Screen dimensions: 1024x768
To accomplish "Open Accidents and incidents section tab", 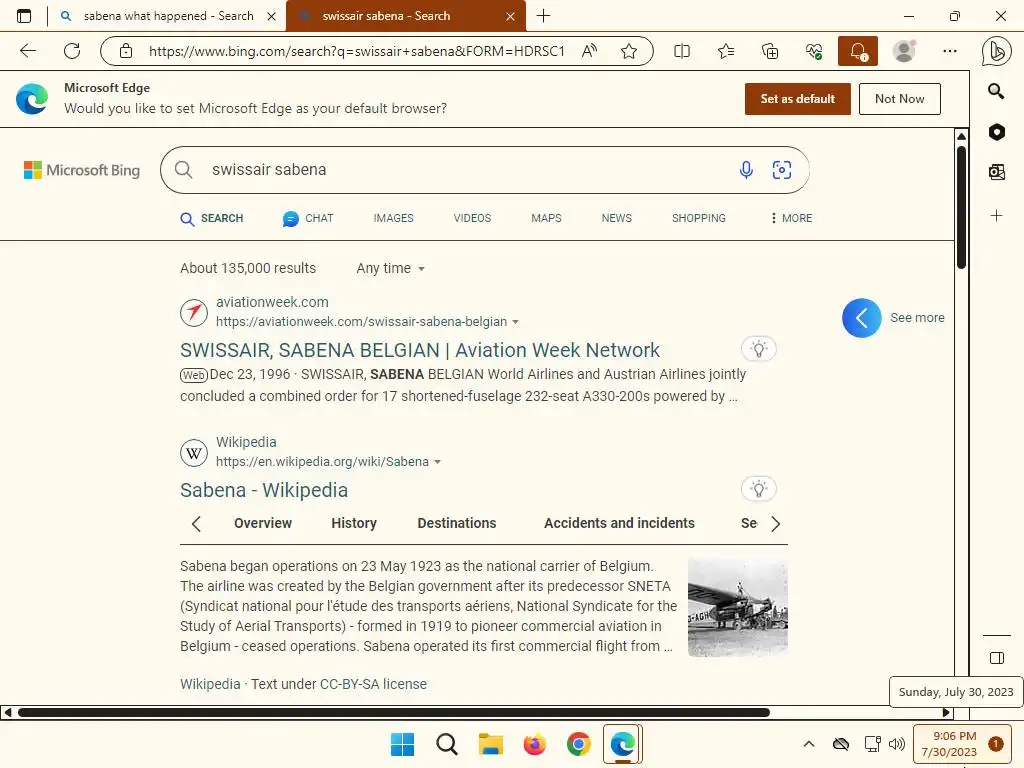I will [619, 523].
